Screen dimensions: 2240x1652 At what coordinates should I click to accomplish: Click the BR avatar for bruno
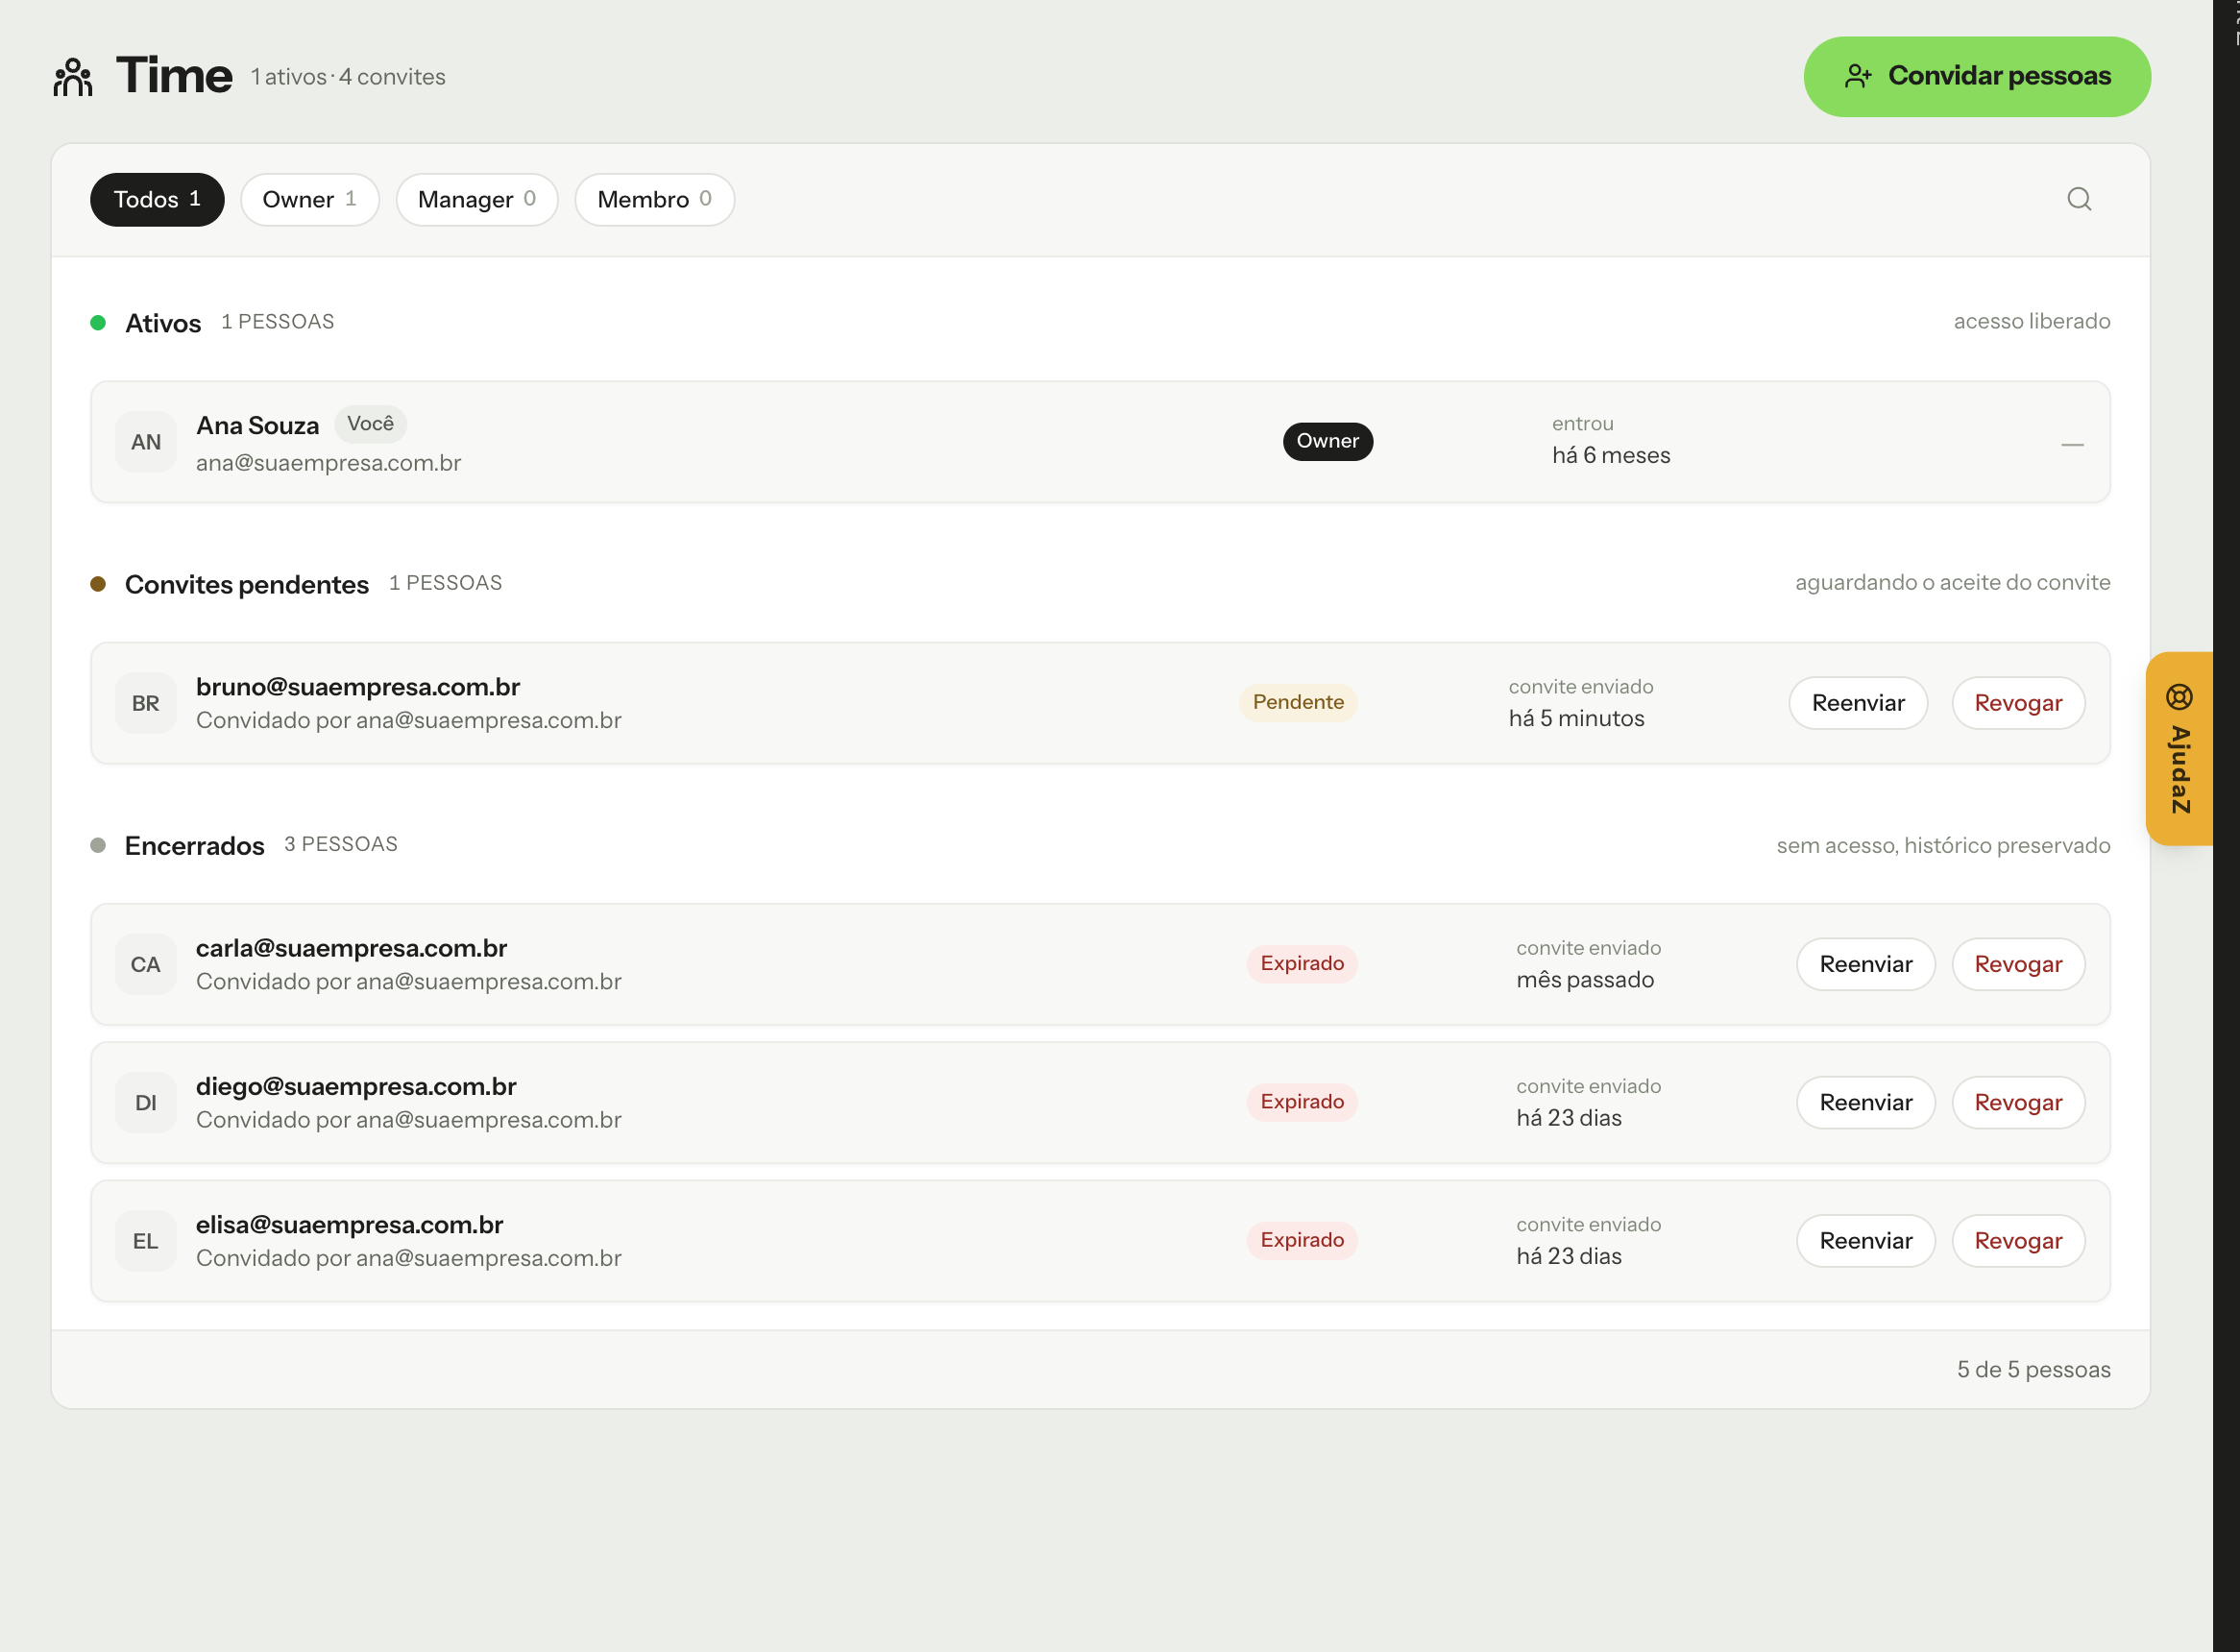click(x=146, y=703)
